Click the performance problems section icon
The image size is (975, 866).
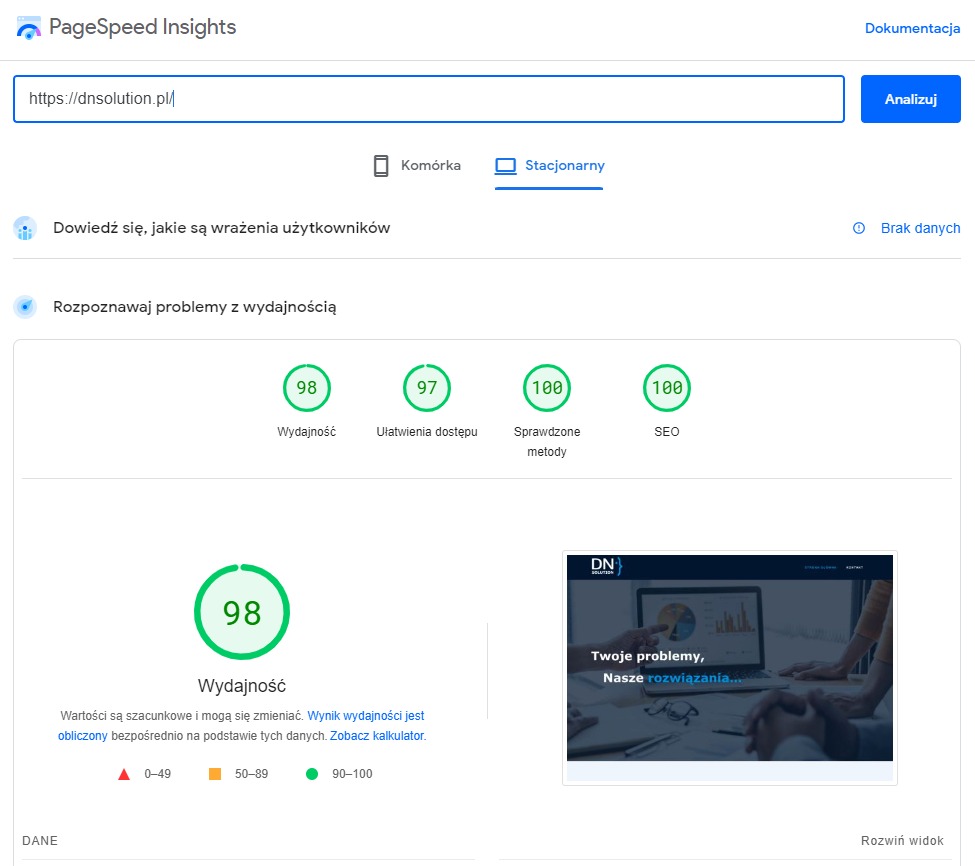pyautogui.click(x=24, y=307)
